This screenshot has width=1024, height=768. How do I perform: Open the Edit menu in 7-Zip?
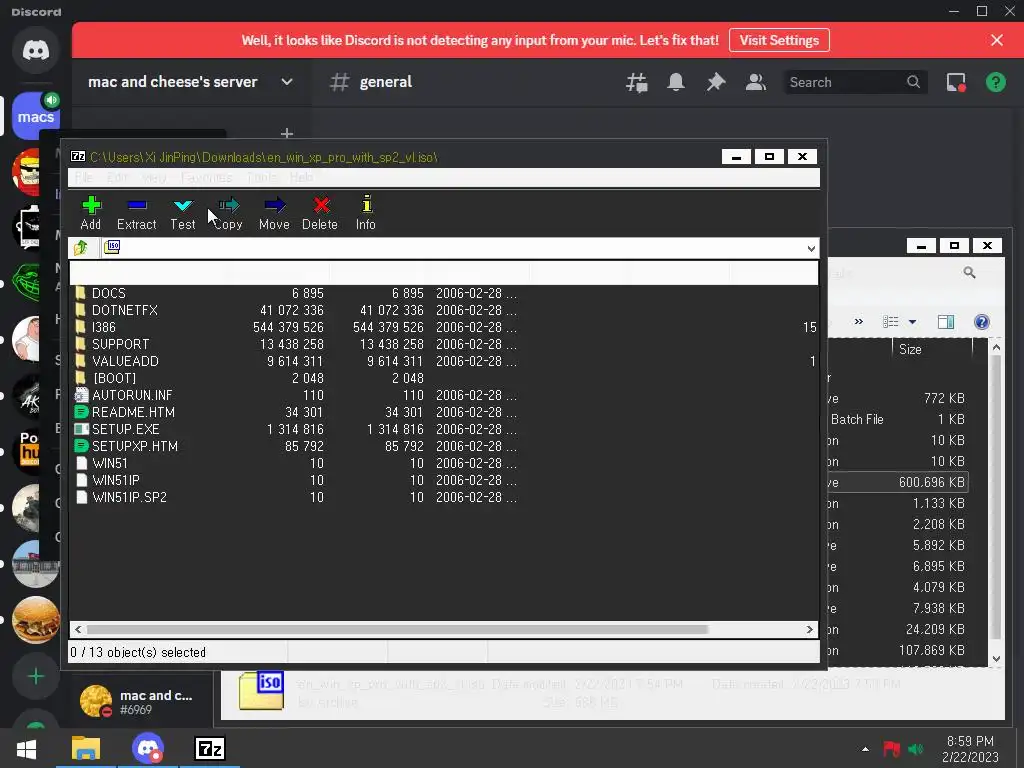pyautogui.click(x=117, y=178)
